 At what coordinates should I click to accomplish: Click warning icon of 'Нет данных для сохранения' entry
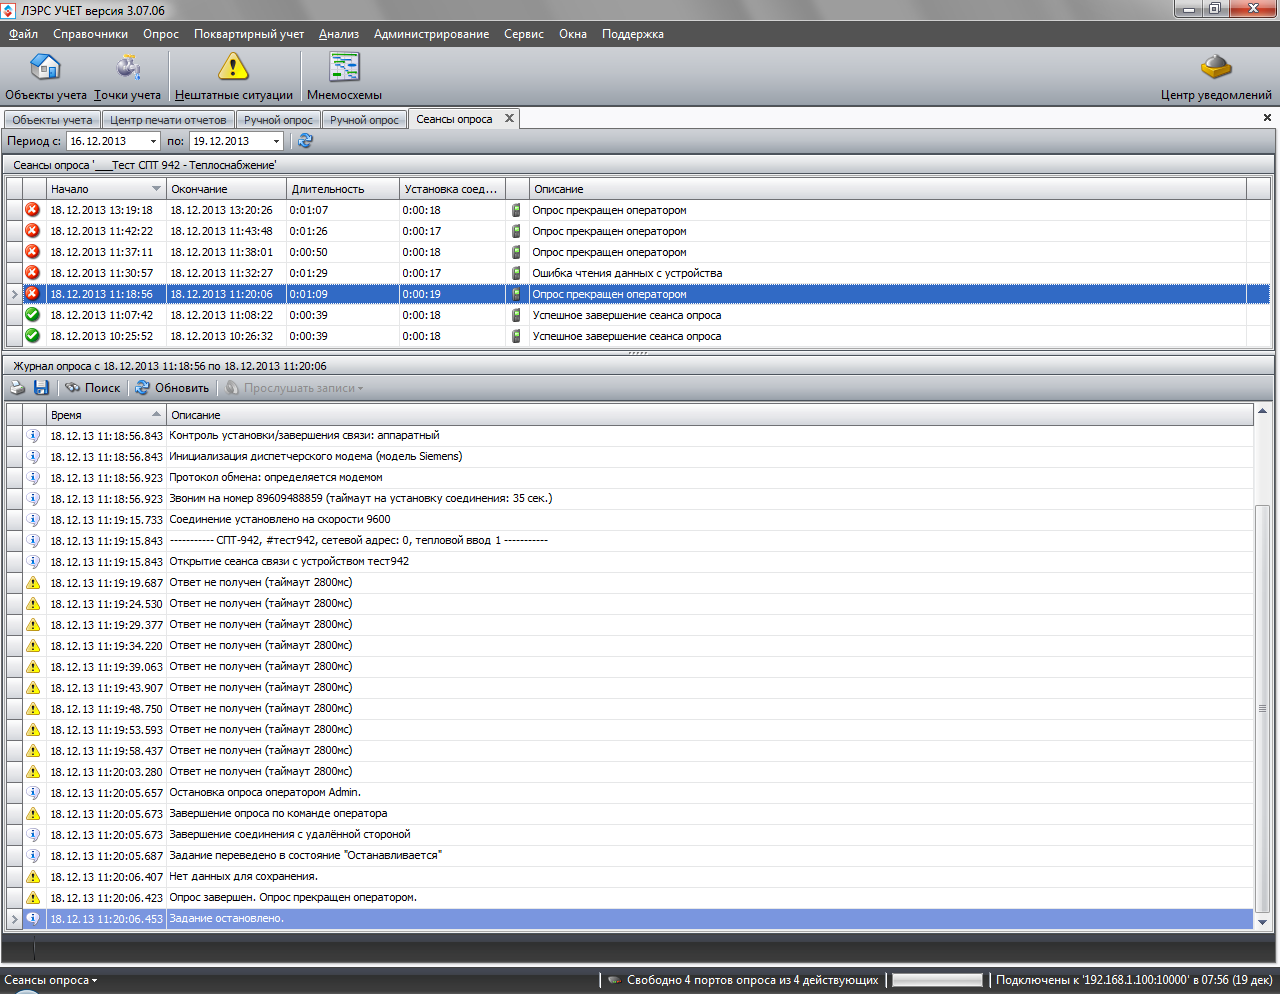click(33, 877)
